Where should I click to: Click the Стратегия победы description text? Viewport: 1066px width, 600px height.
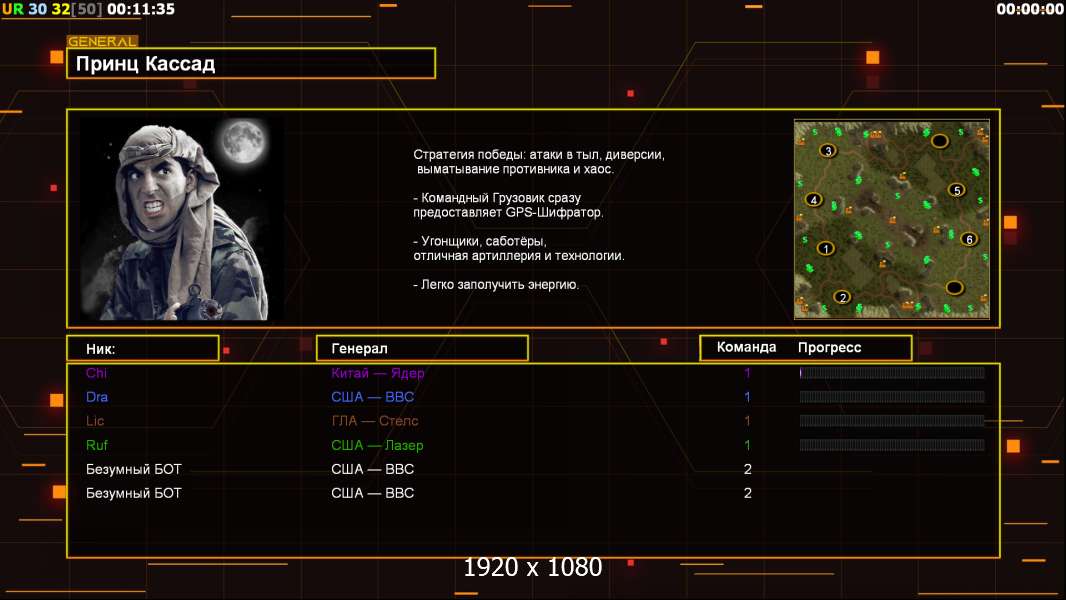(x=539, y=162)
